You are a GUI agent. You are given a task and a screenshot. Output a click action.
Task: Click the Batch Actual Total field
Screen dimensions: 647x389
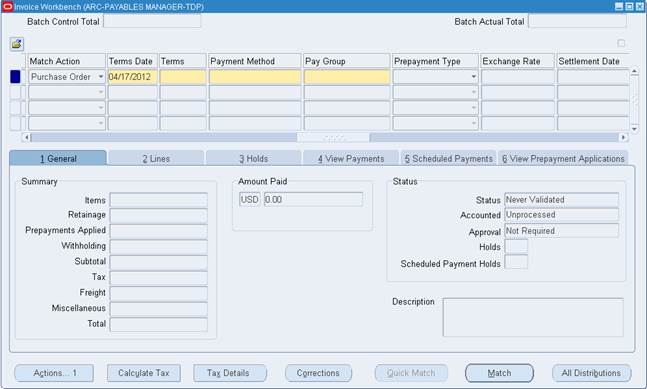click(x=577, y=21)
